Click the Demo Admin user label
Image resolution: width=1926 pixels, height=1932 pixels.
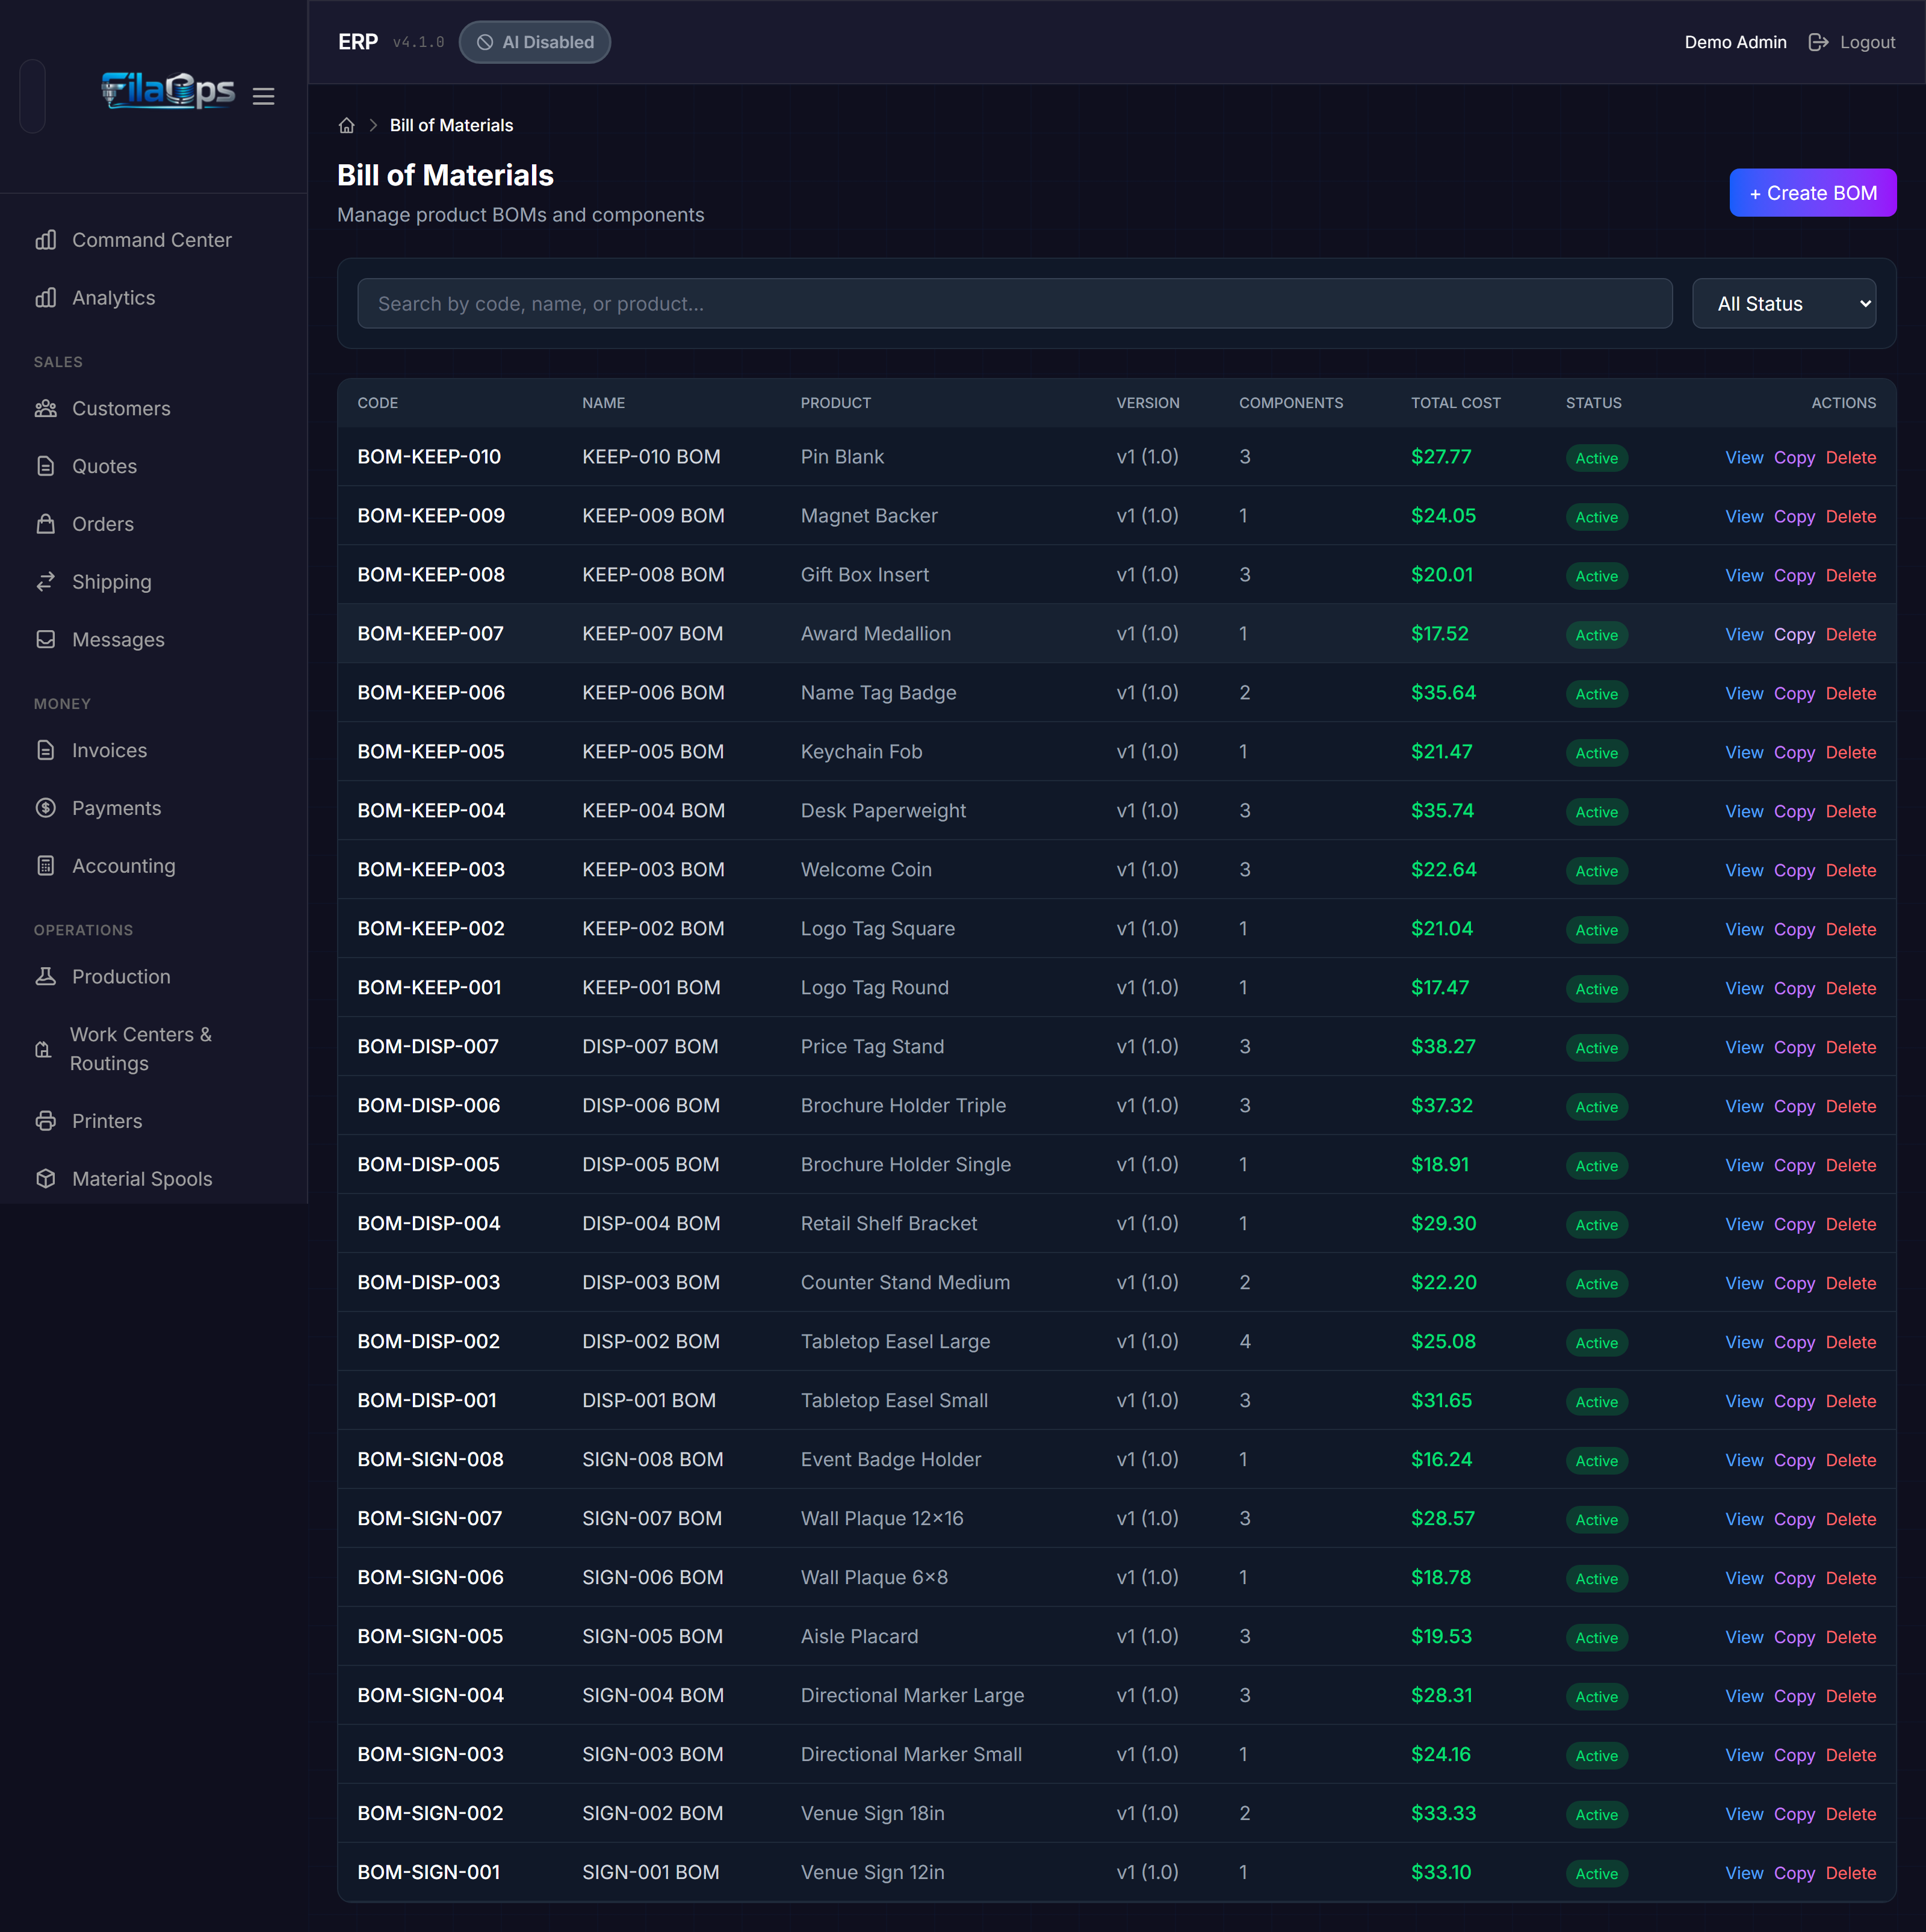coord(1735,42)
